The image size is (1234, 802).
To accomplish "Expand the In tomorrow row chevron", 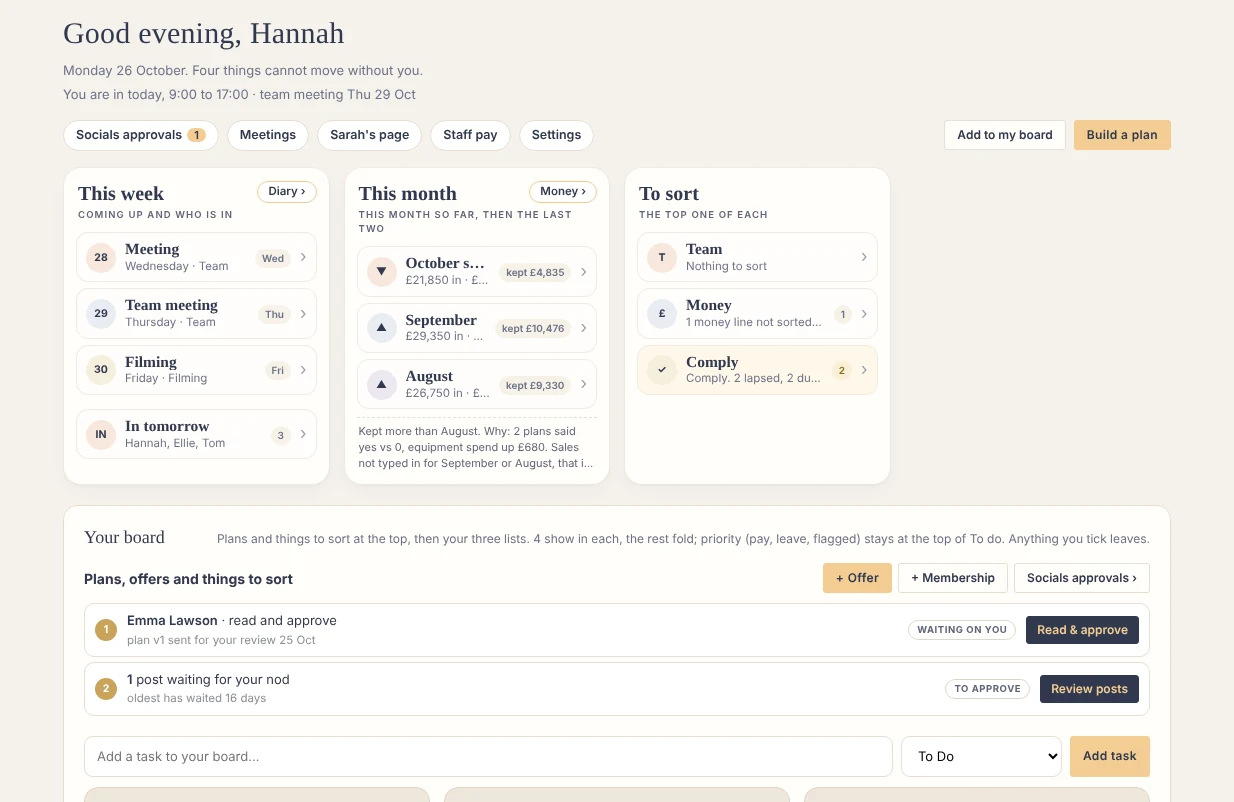I will [x=303, y=434].
